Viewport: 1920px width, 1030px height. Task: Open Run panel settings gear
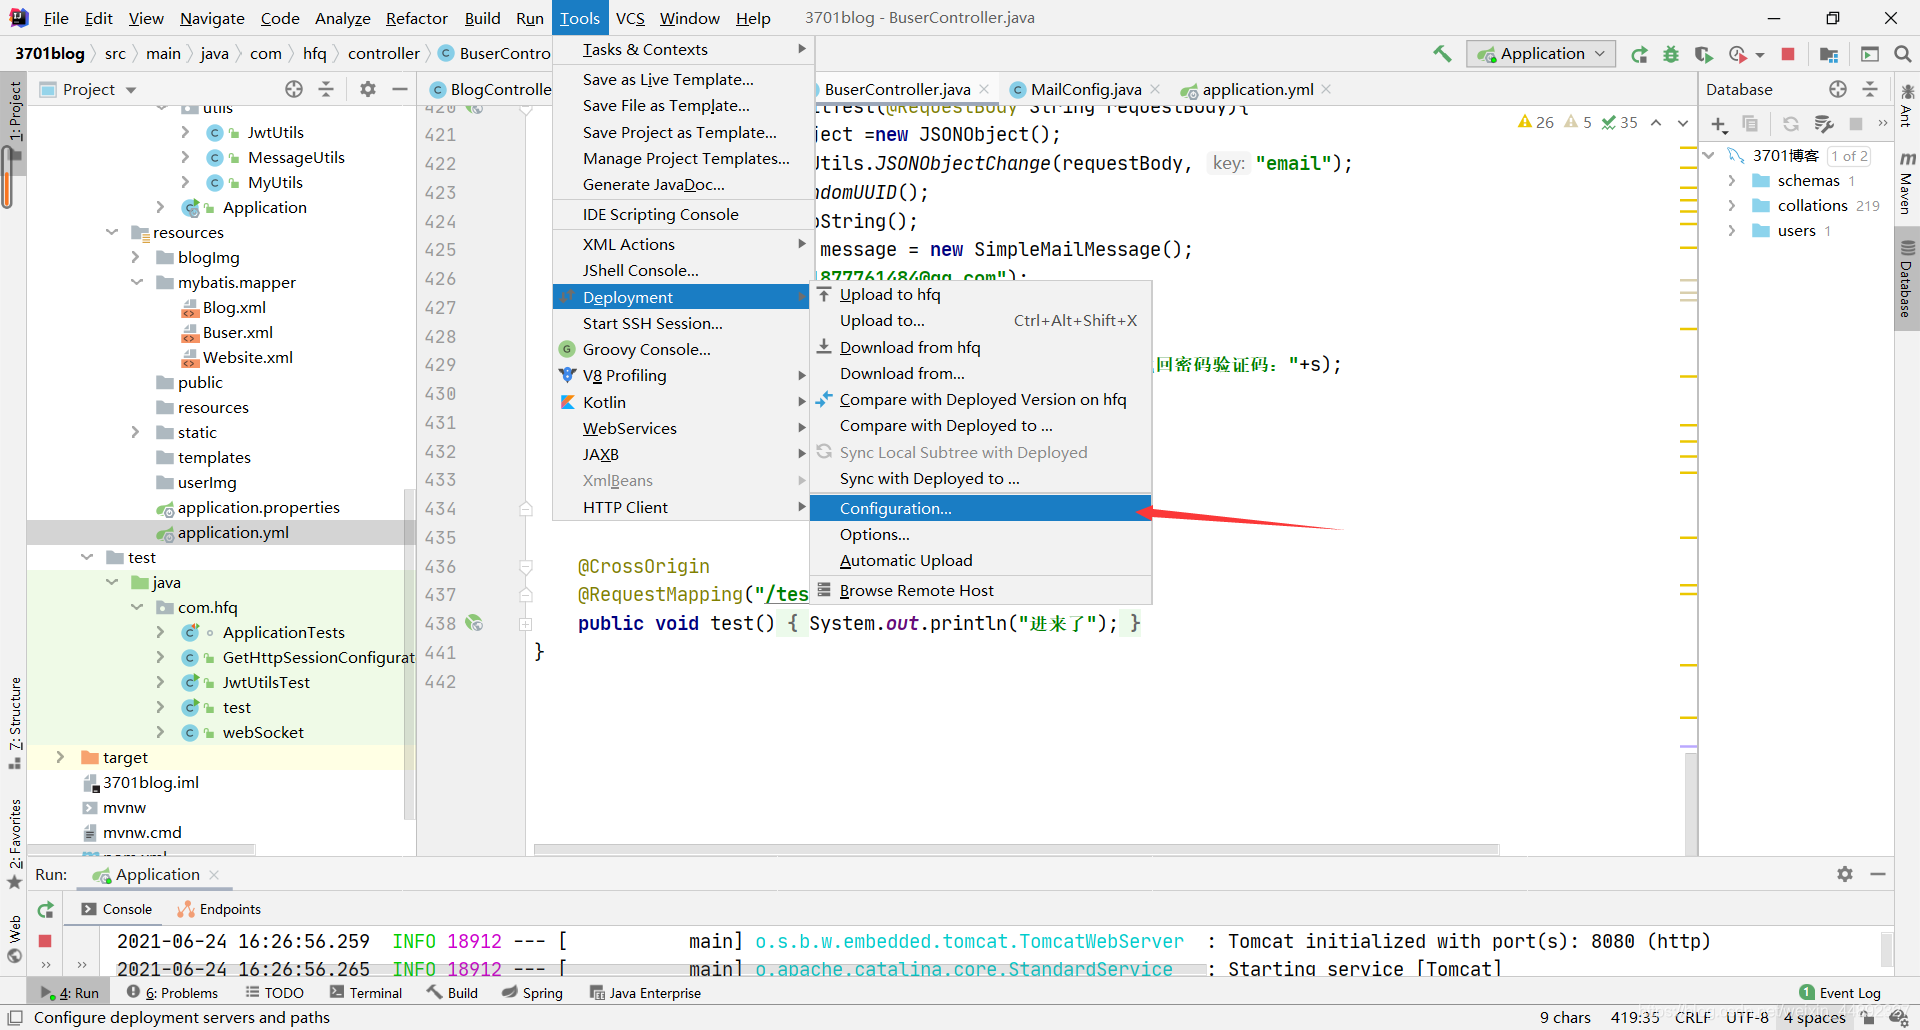point(1845,874)
